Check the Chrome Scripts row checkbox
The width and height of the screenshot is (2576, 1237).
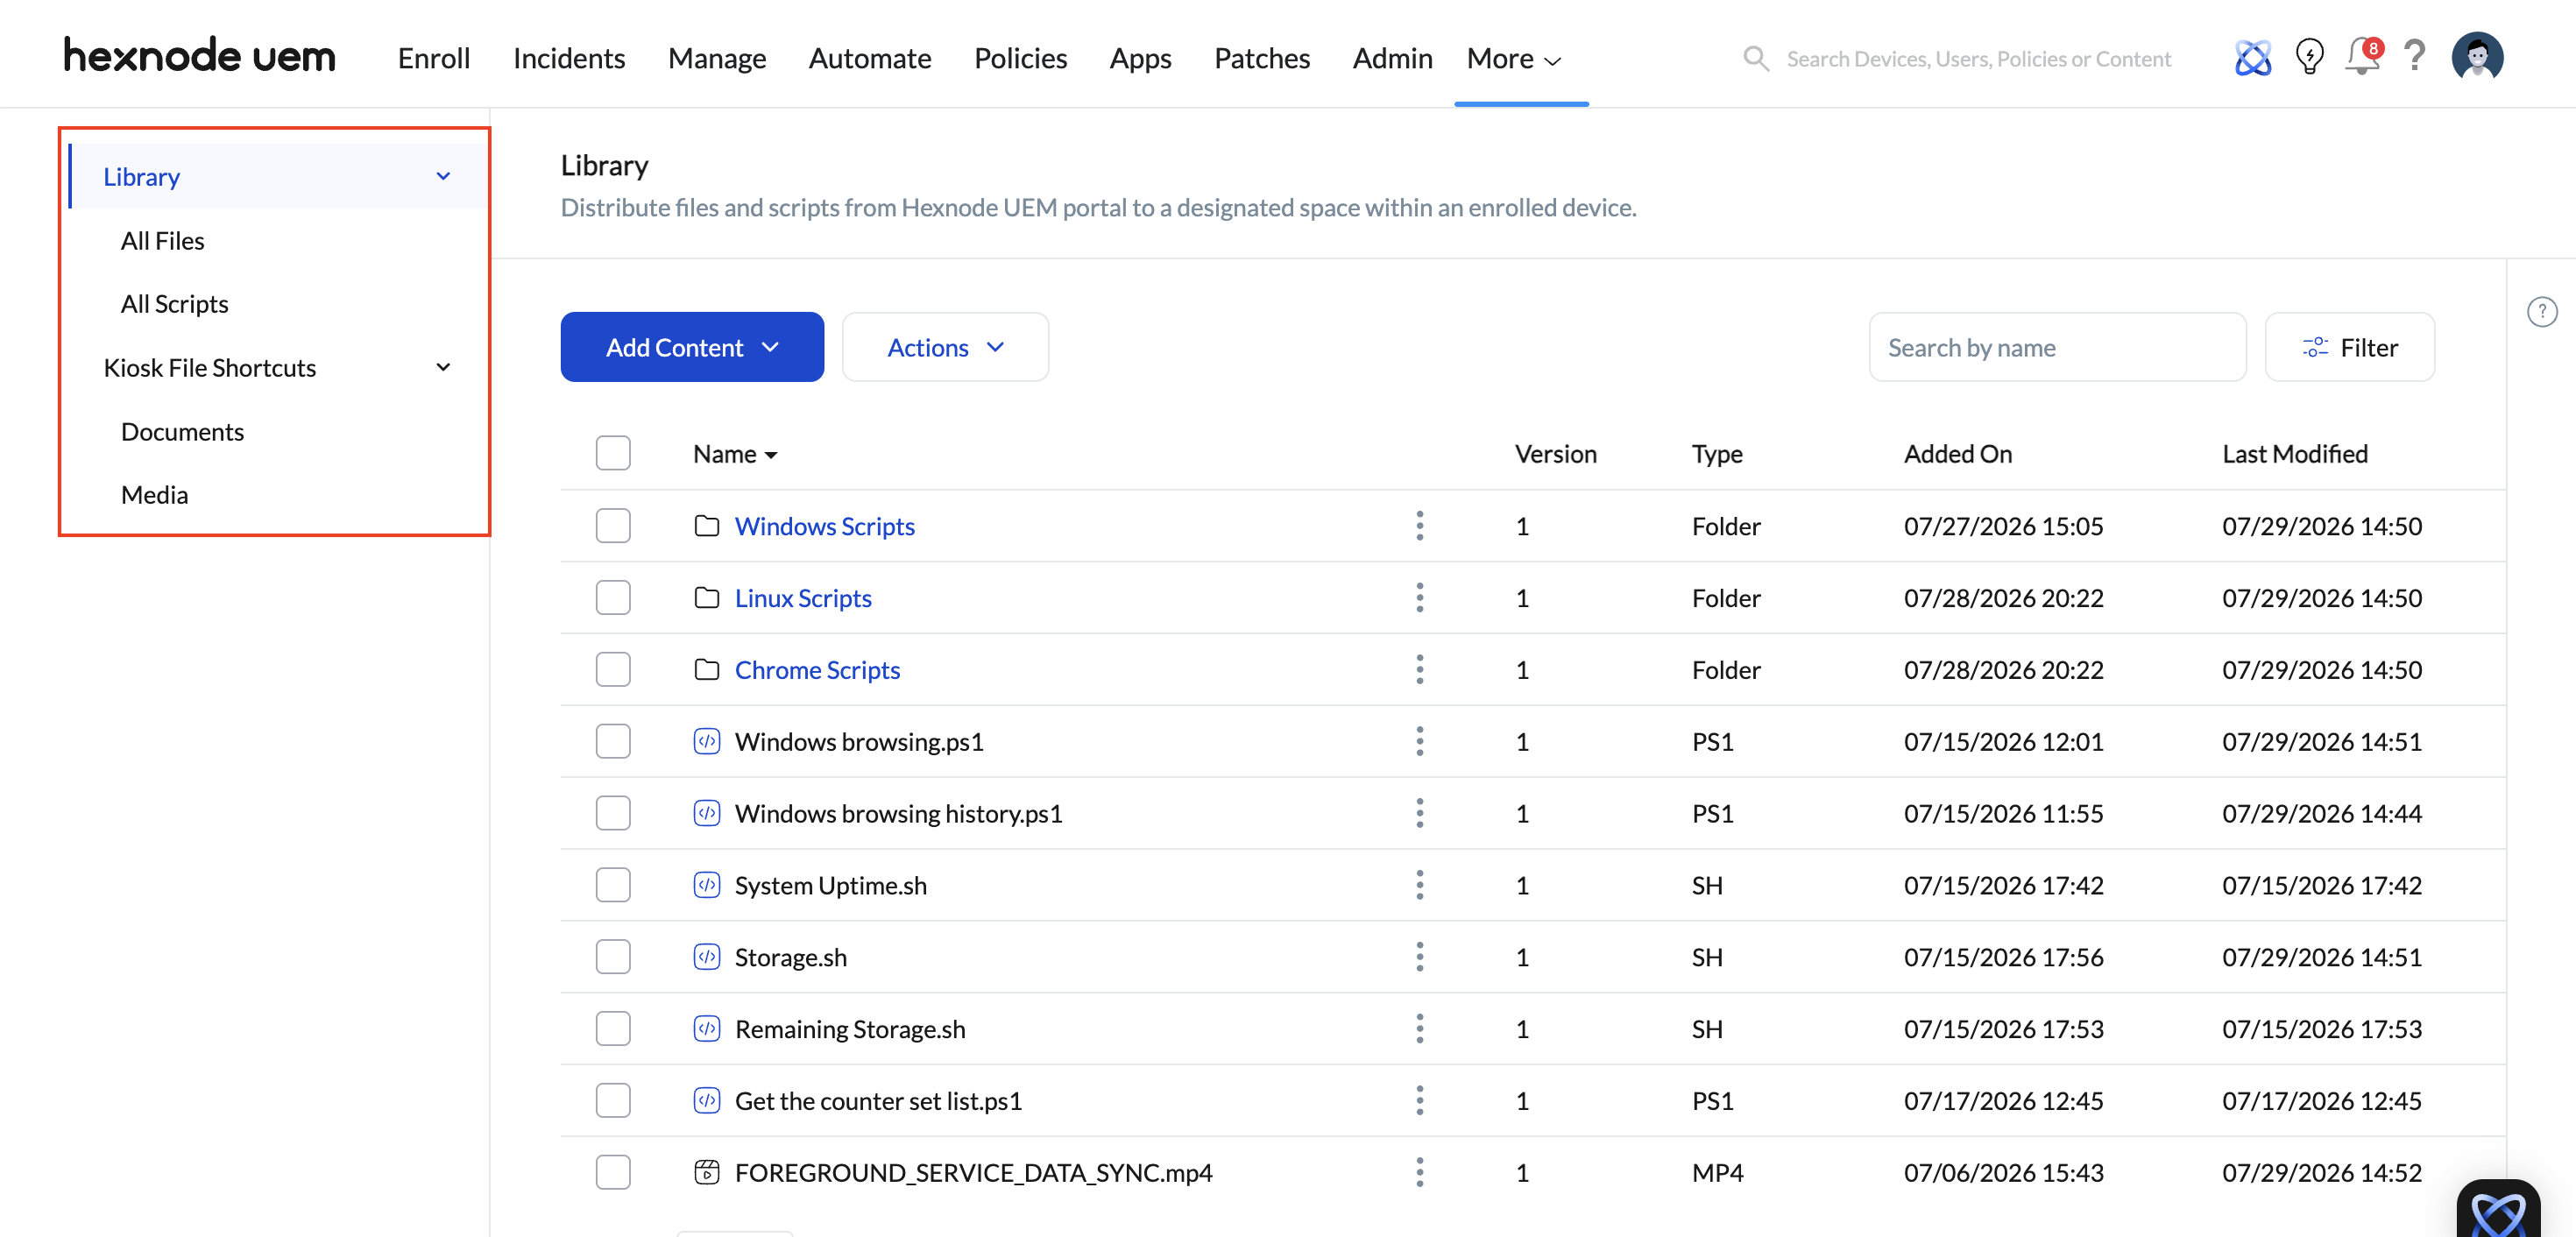coord(613,670)
